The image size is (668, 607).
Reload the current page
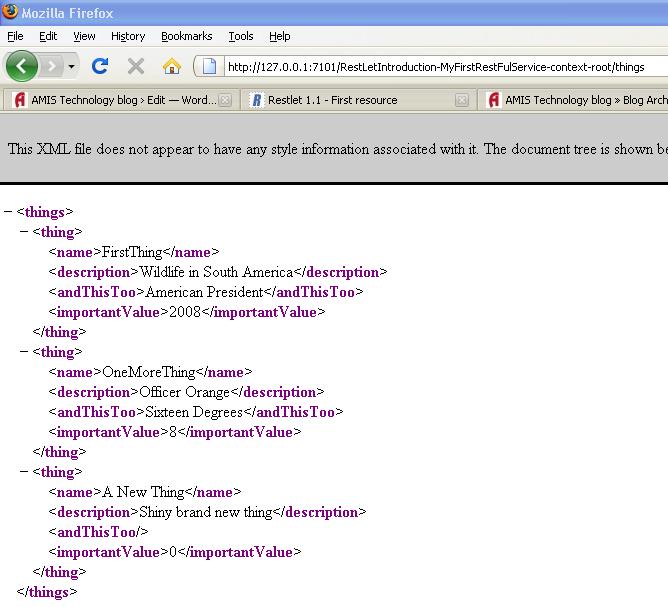(x=99, y=66)
